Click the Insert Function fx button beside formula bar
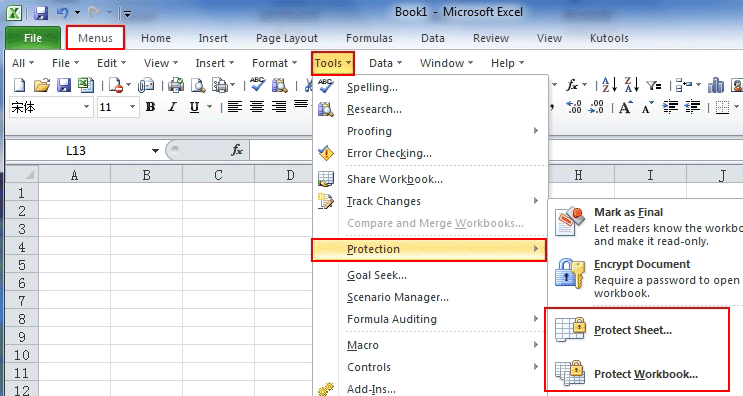The image size is (743, 396). [237, 150]
